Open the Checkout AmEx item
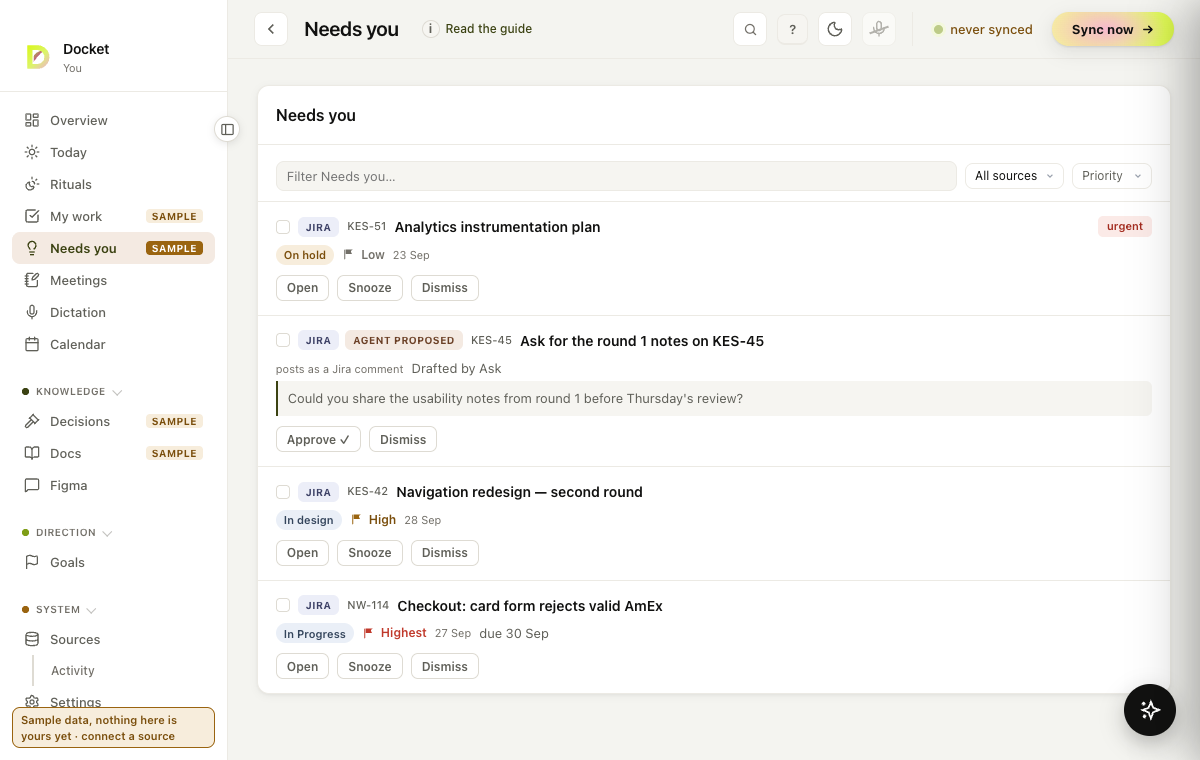Screen dimensions: 1200x760 [x=302, y=667]
